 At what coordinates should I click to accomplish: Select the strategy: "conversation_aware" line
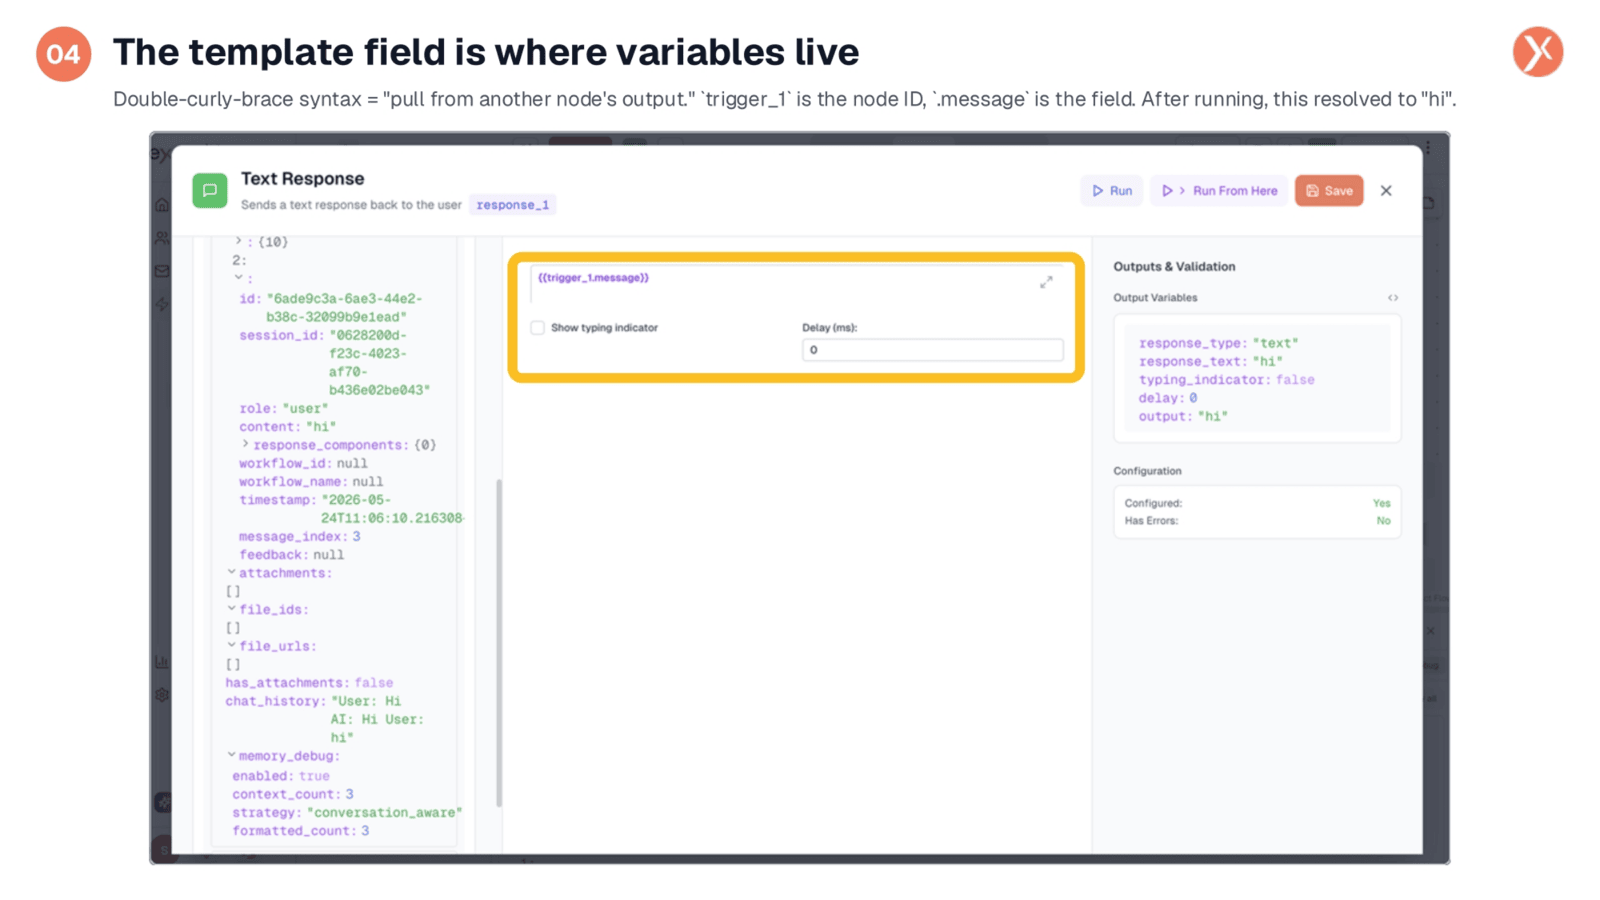(x=347, y=813)
